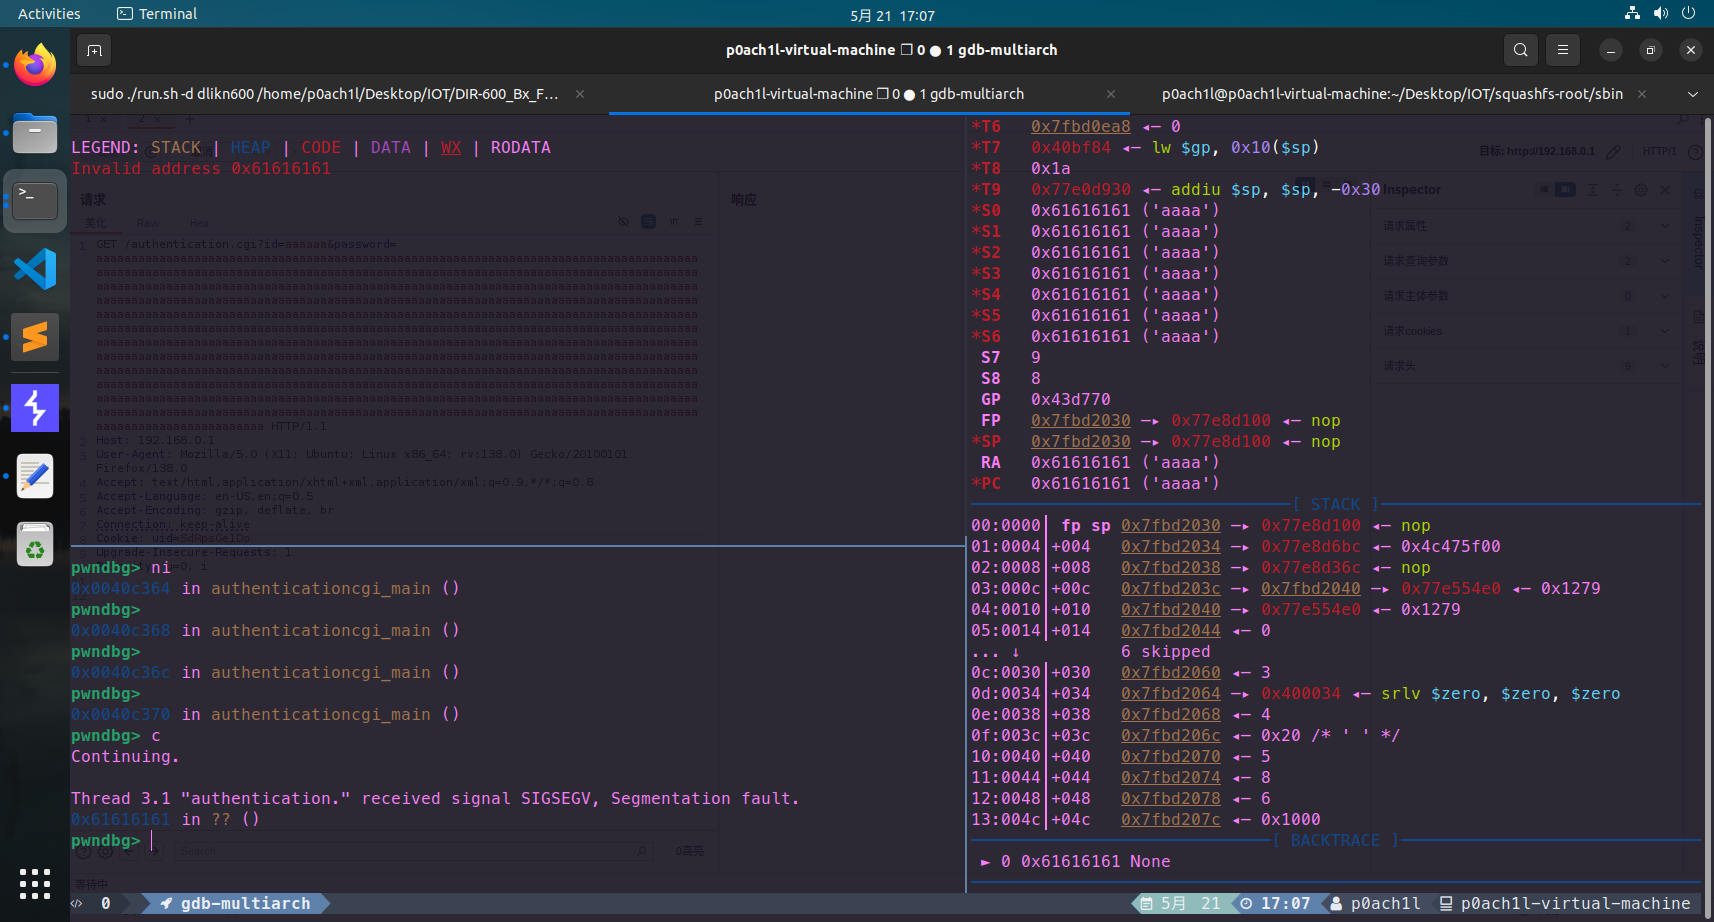
Task: Open the terminal search tool
Action: pyautogui.click(x=1520, y=50)
